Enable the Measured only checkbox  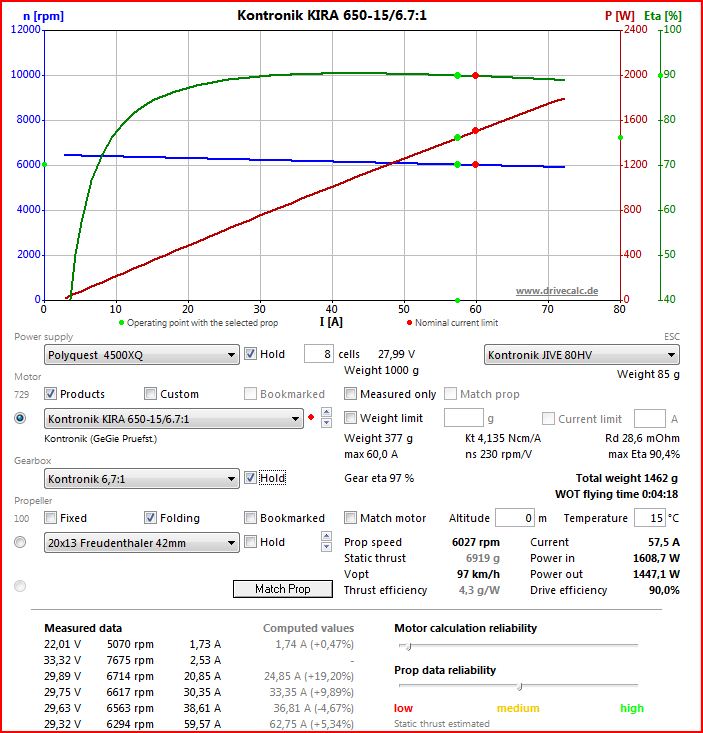(x=351, y=394)
